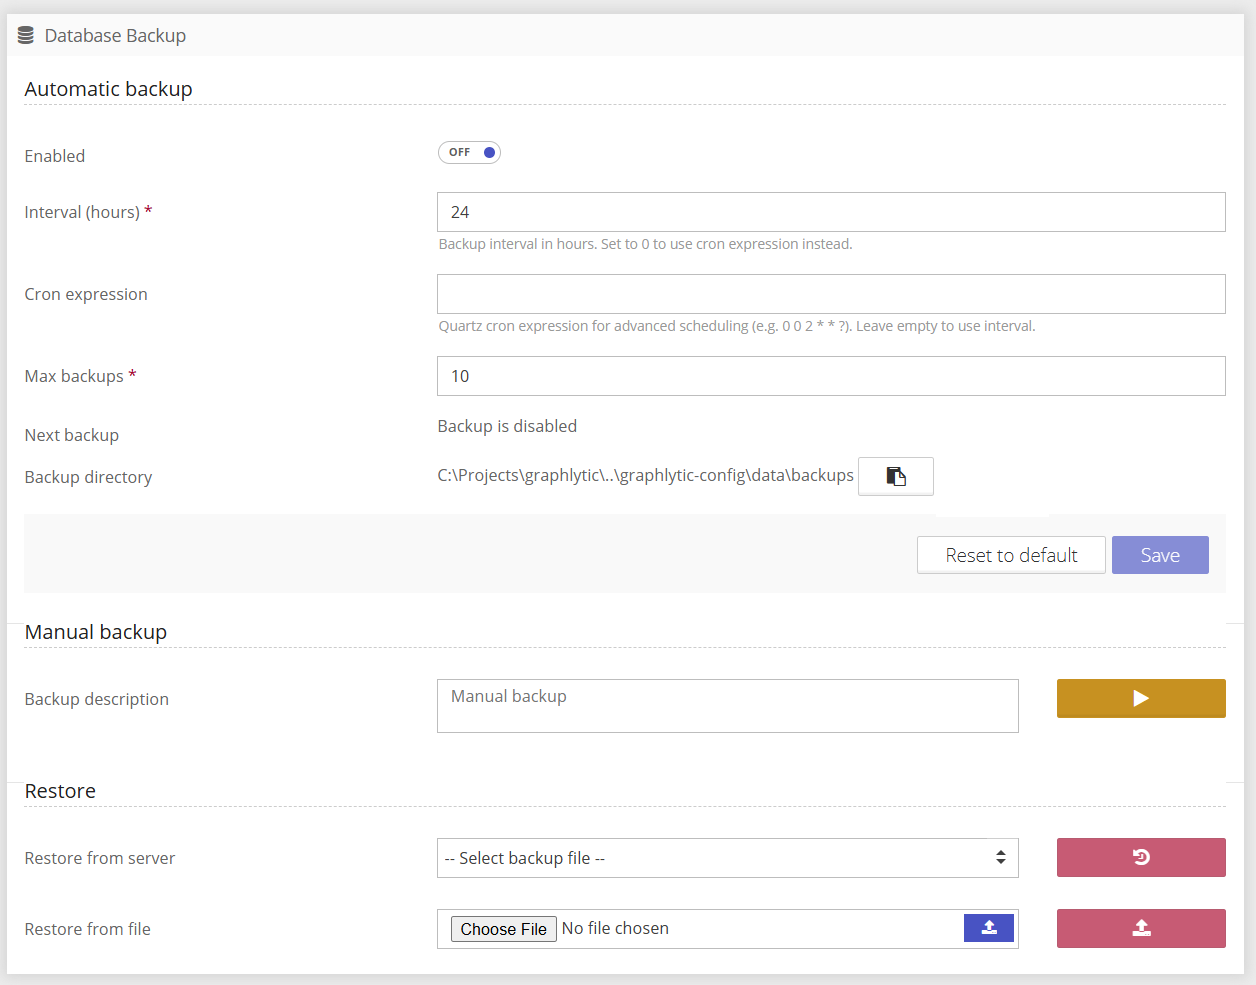The height and width of the screenshot is (985, 1256).
Task: Select the backup directory path text
Action: point(645,475)
